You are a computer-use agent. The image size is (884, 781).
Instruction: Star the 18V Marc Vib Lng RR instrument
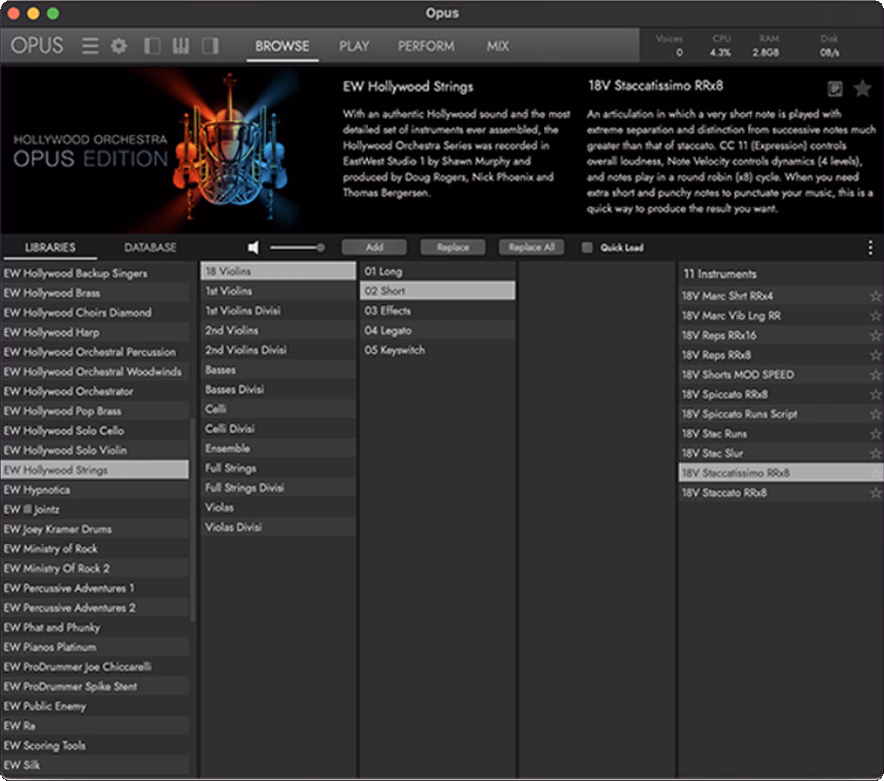pyautogui.click(x=875, y=316)
